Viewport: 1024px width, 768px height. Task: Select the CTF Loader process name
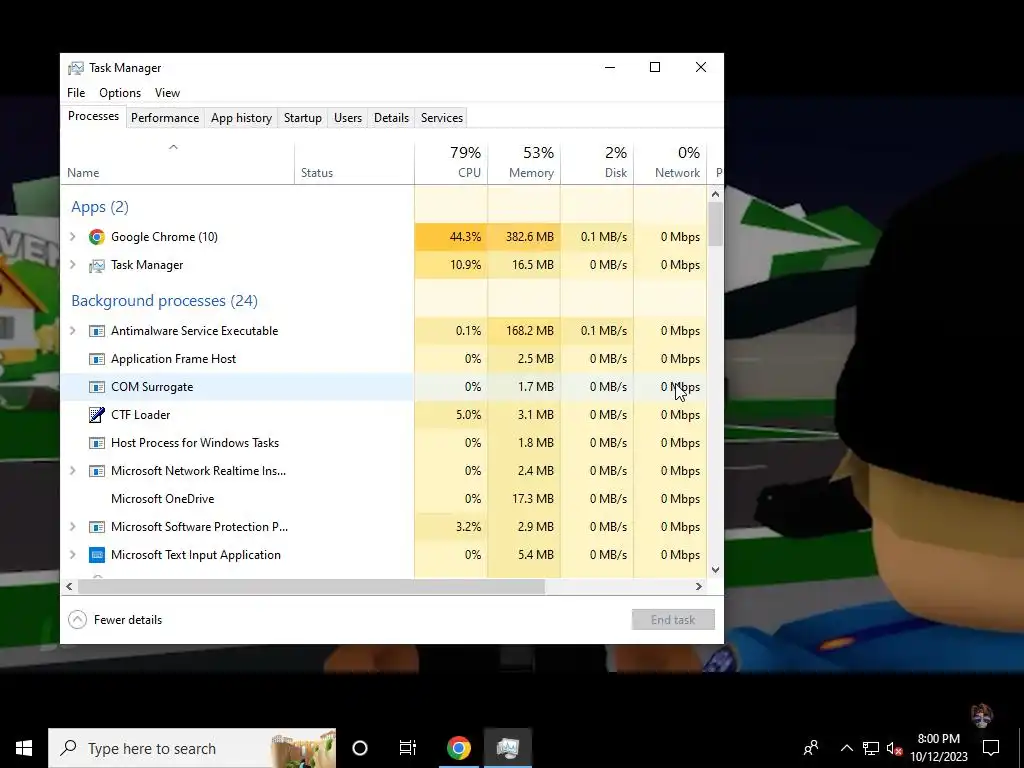[x=140, y=415]
